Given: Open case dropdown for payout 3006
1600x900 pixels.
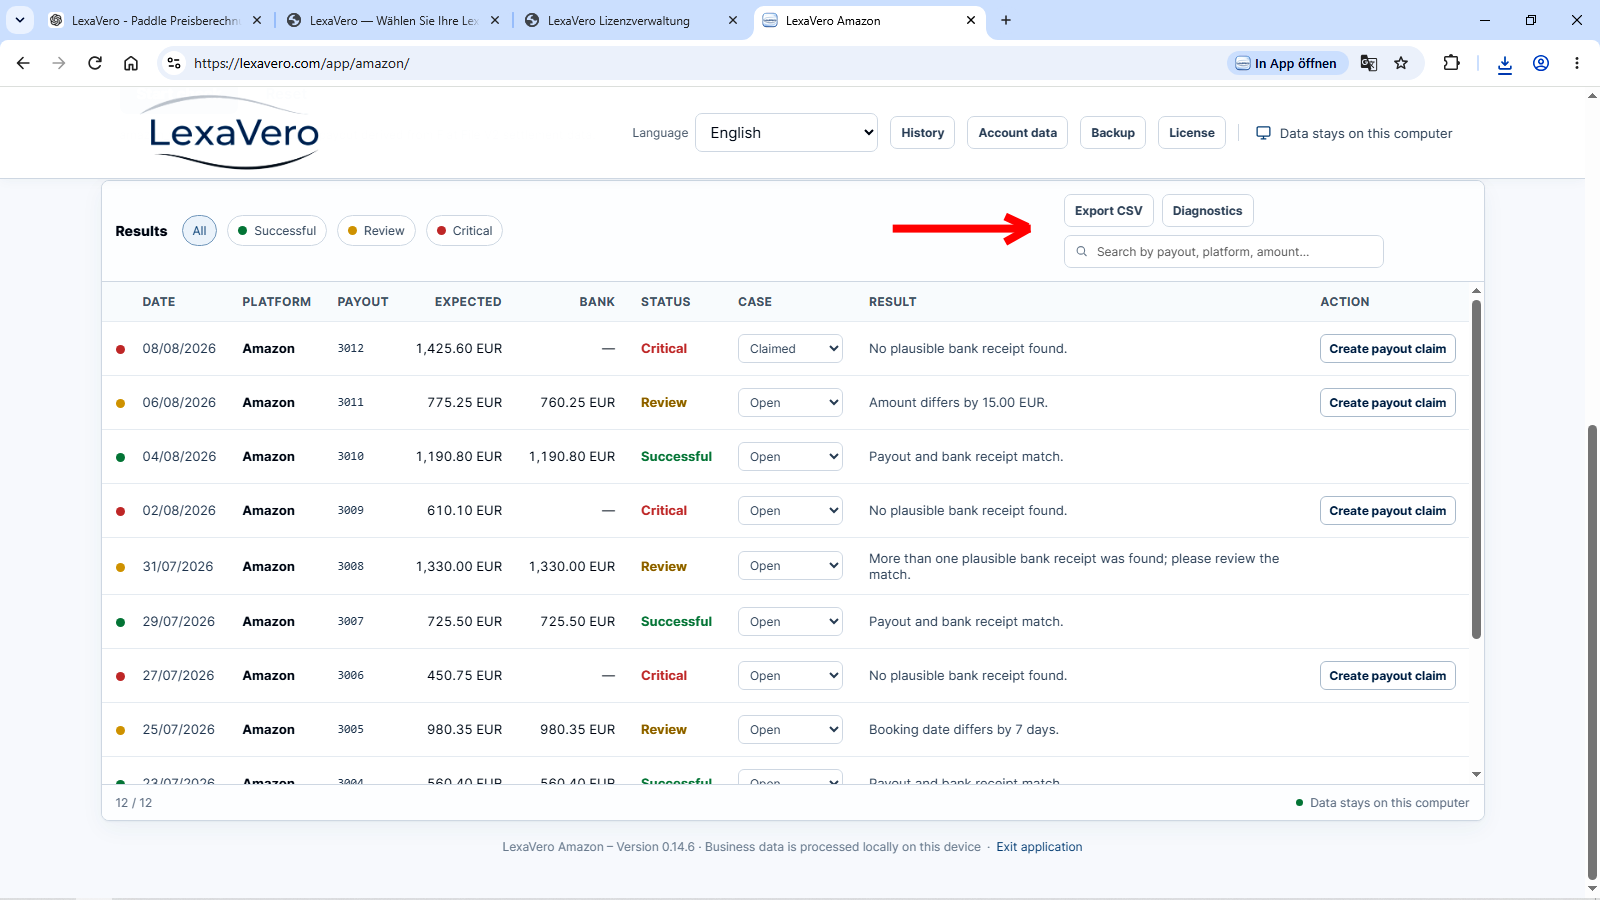Looking at the screenshot, I should (x=791, y=676).
